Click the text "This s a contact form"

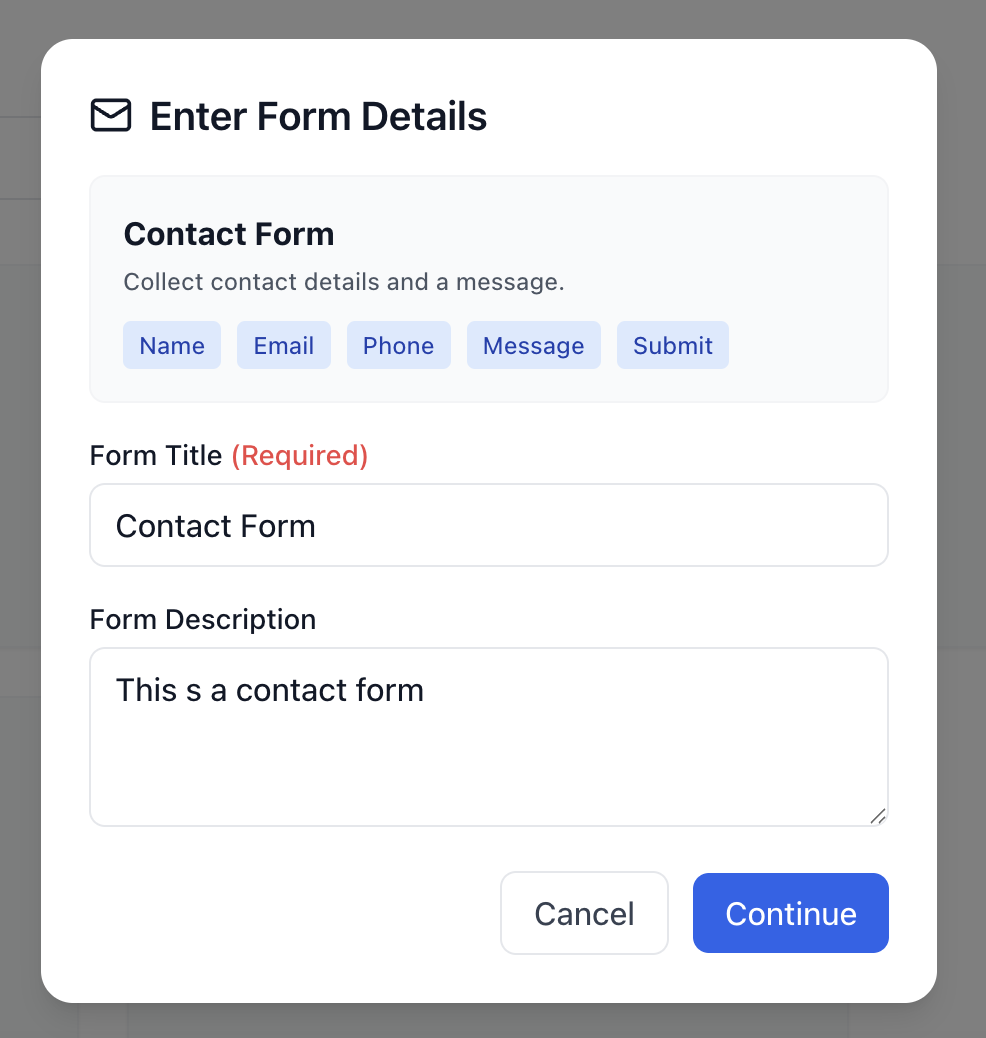[270, 690]
